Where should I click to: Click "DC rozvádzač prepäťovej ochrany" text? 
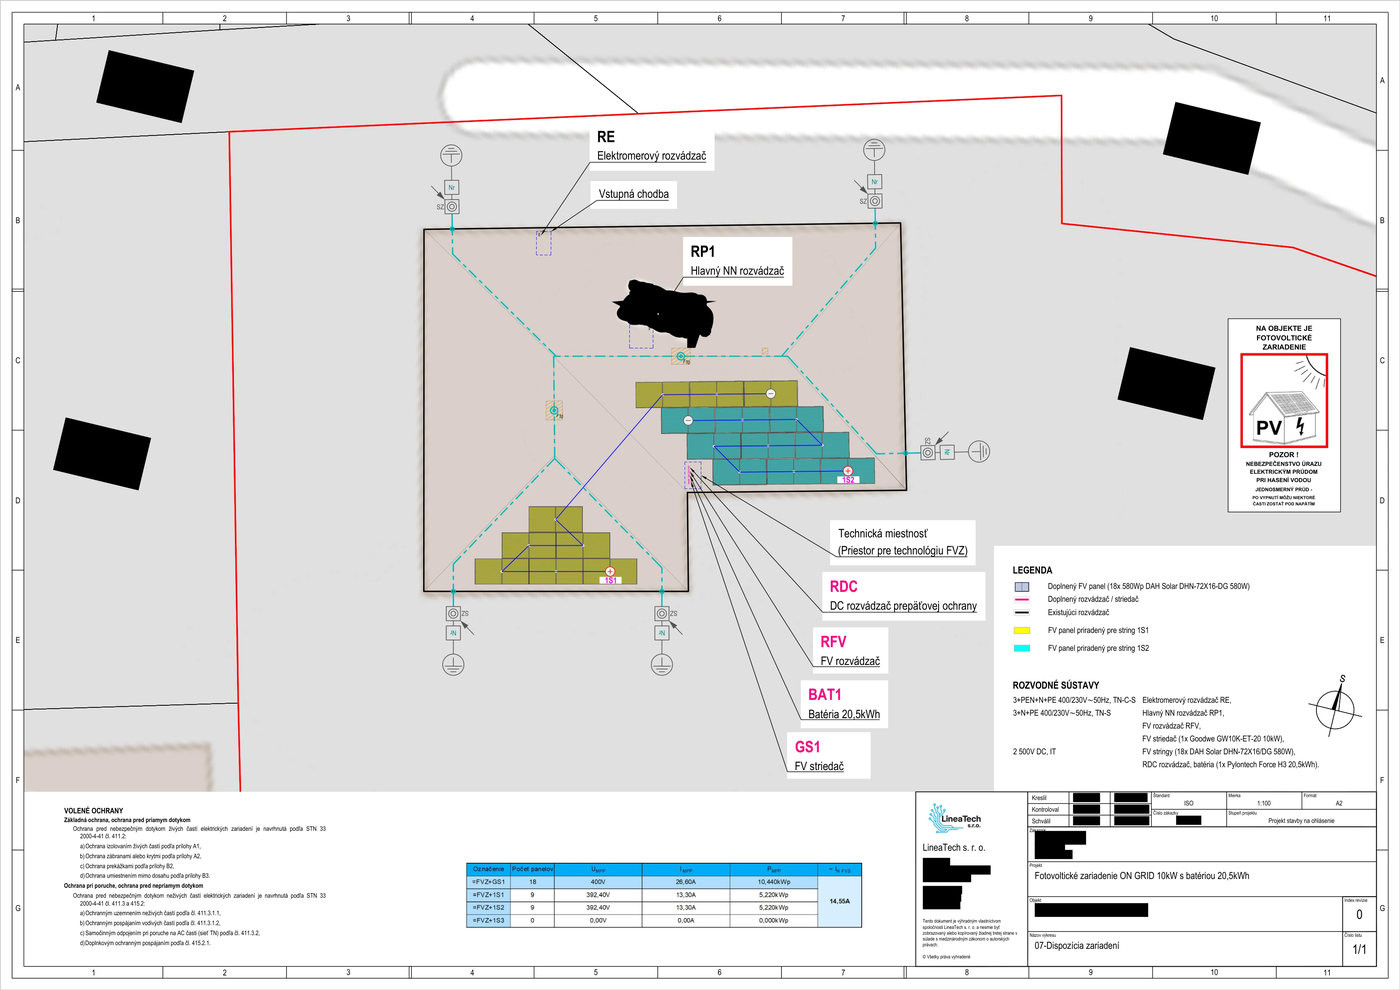coord(903,606)
